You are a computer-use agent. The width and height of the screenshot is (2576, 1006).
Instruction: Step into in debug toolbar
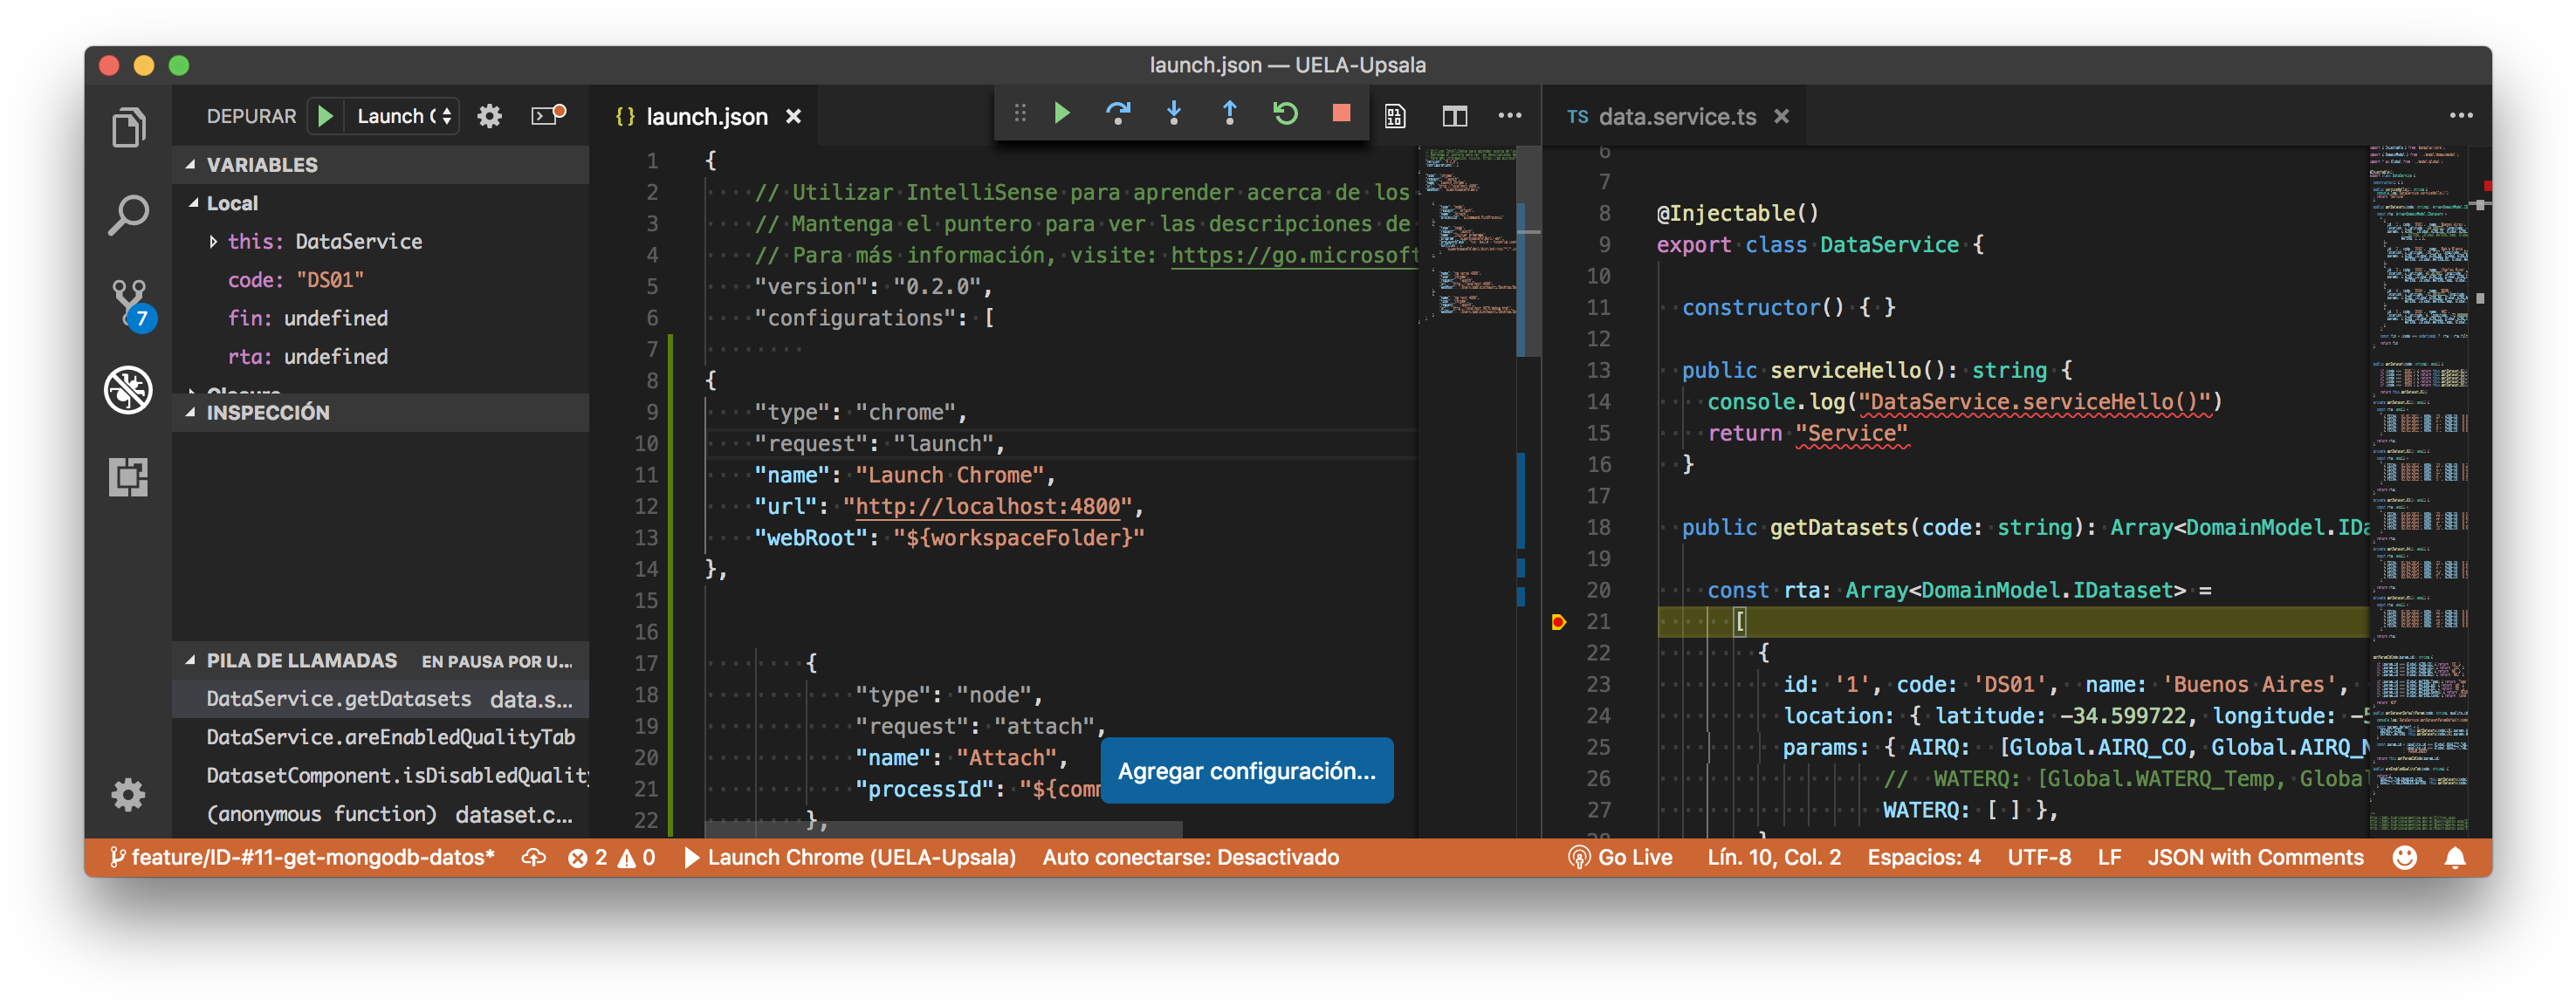click(x=1174, y=113)
